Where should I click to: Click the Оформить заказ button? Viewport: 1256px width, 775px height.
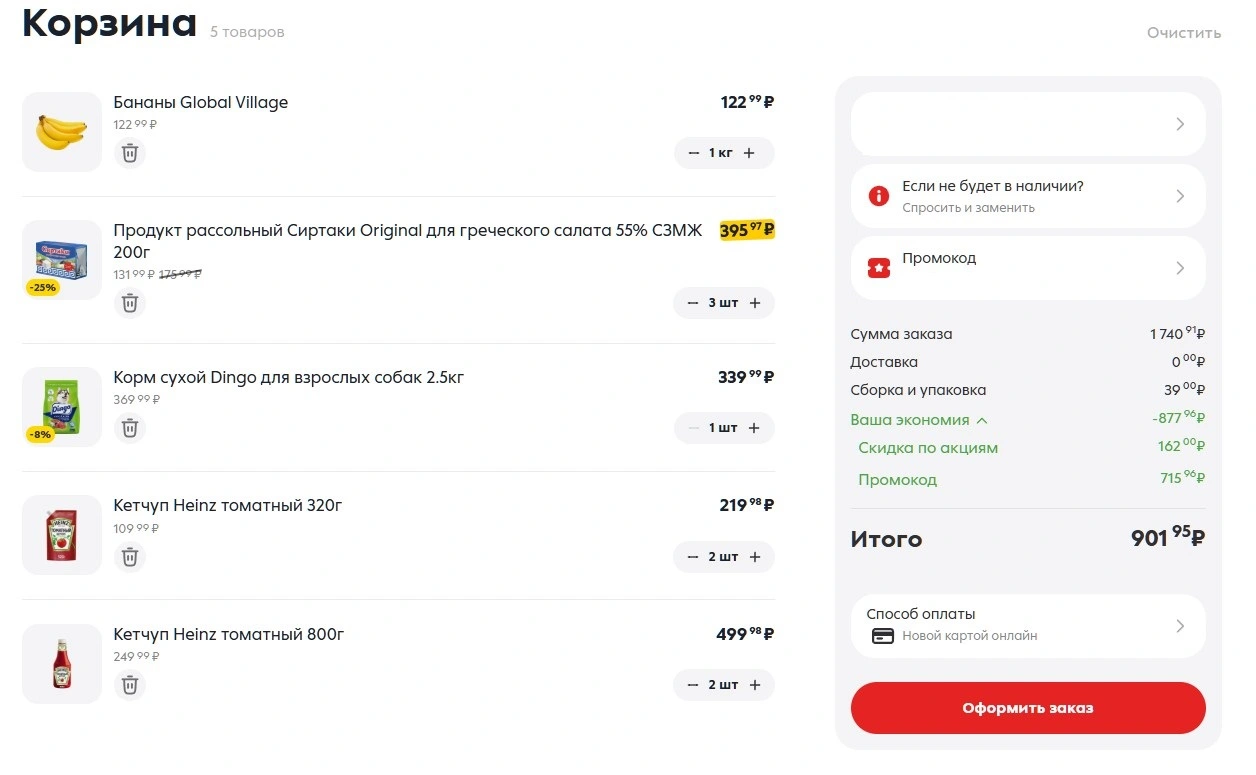1028,708
